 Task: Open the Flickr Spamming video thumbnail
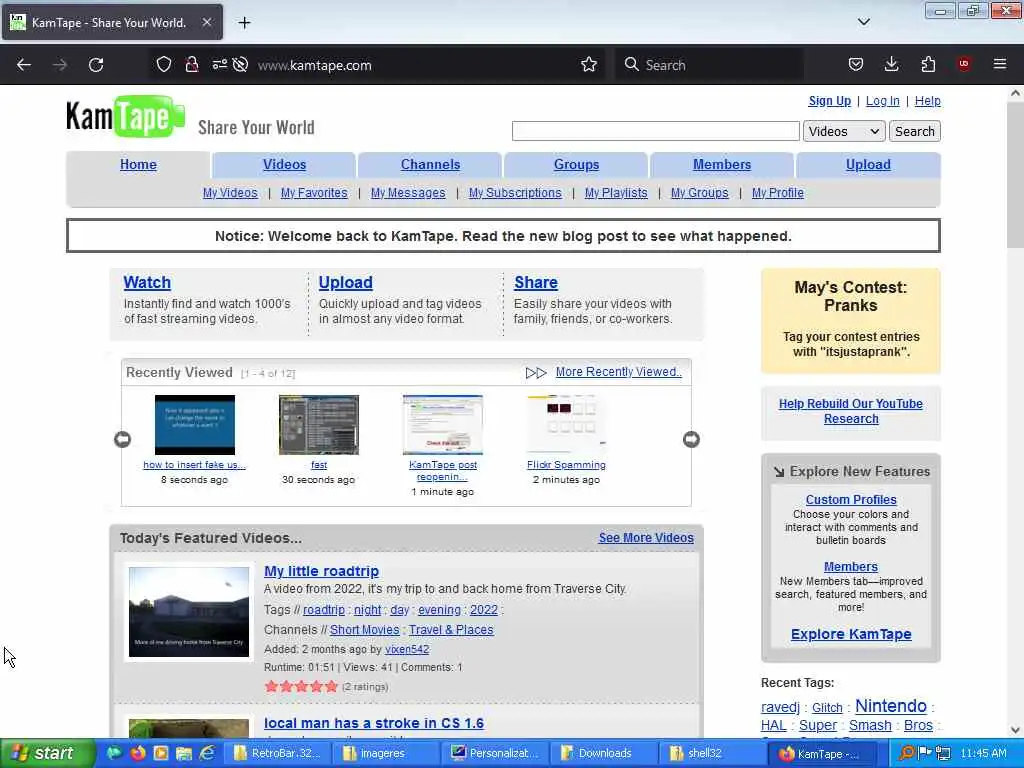coord(566,424)
